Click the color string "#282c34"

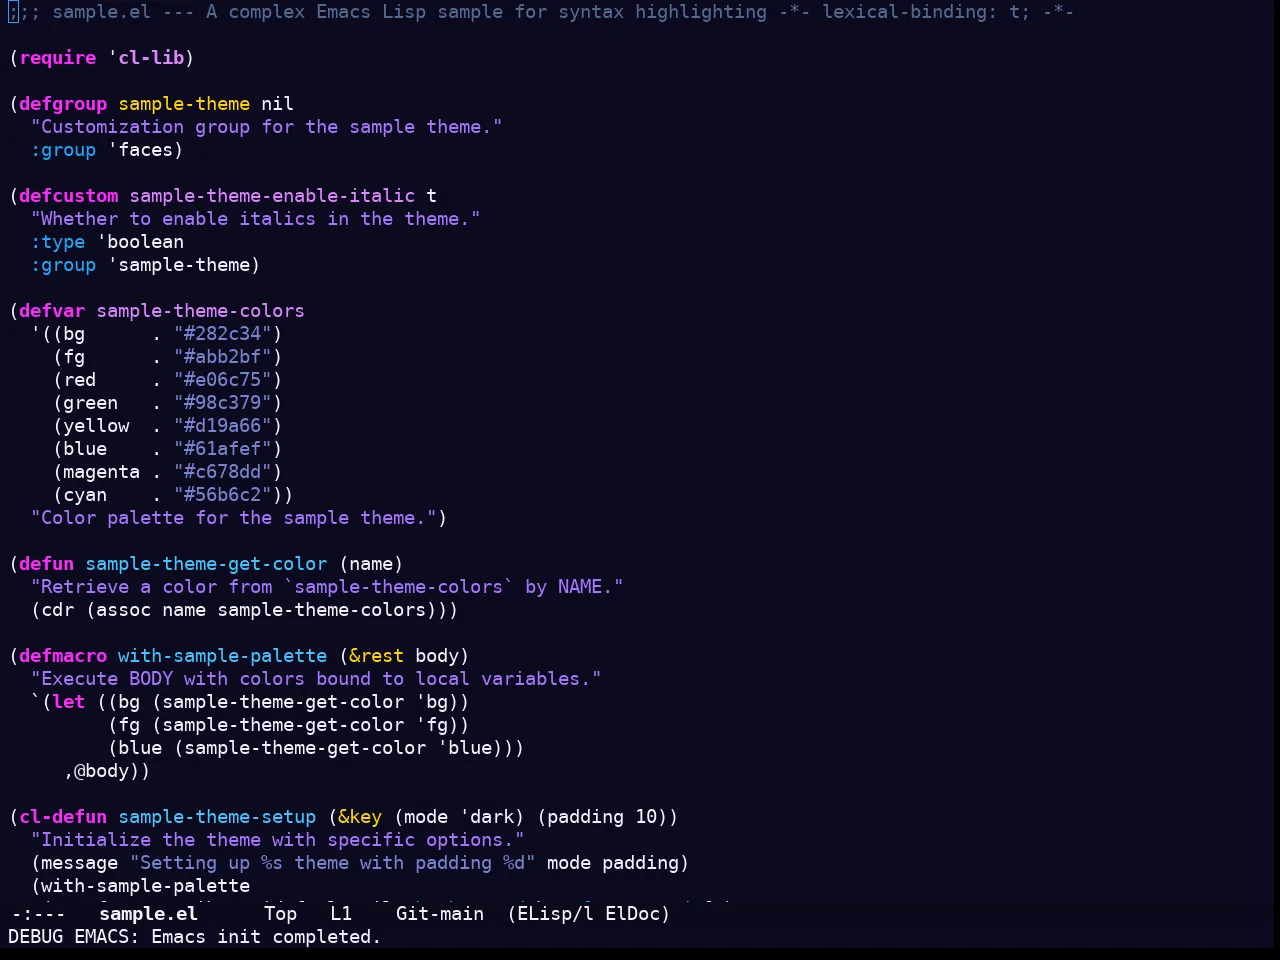[223, 334]
